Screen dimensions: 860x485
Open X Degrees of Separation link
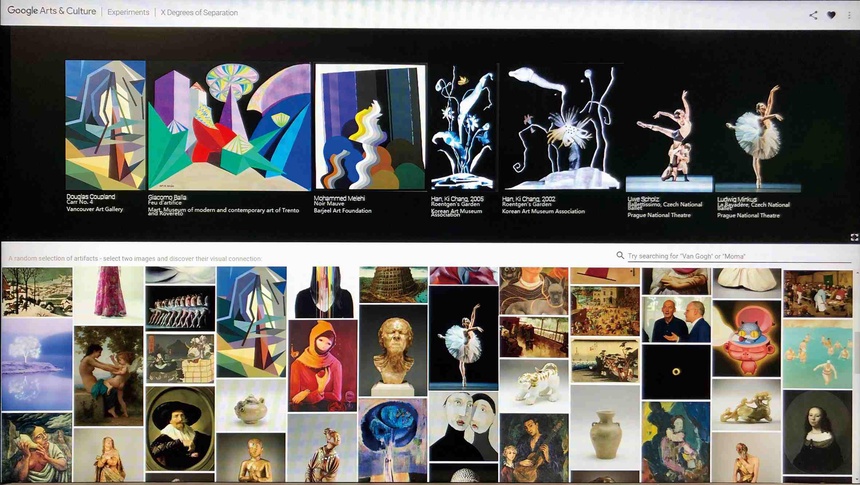point(199,12)
